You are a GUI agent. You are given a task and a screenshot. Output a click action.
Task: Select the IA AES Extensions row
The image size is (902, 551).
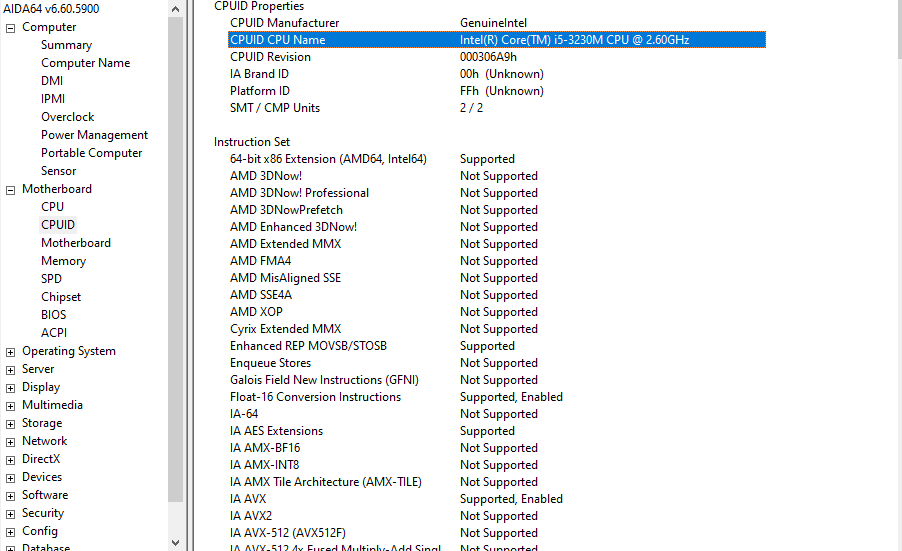(497, 431)
